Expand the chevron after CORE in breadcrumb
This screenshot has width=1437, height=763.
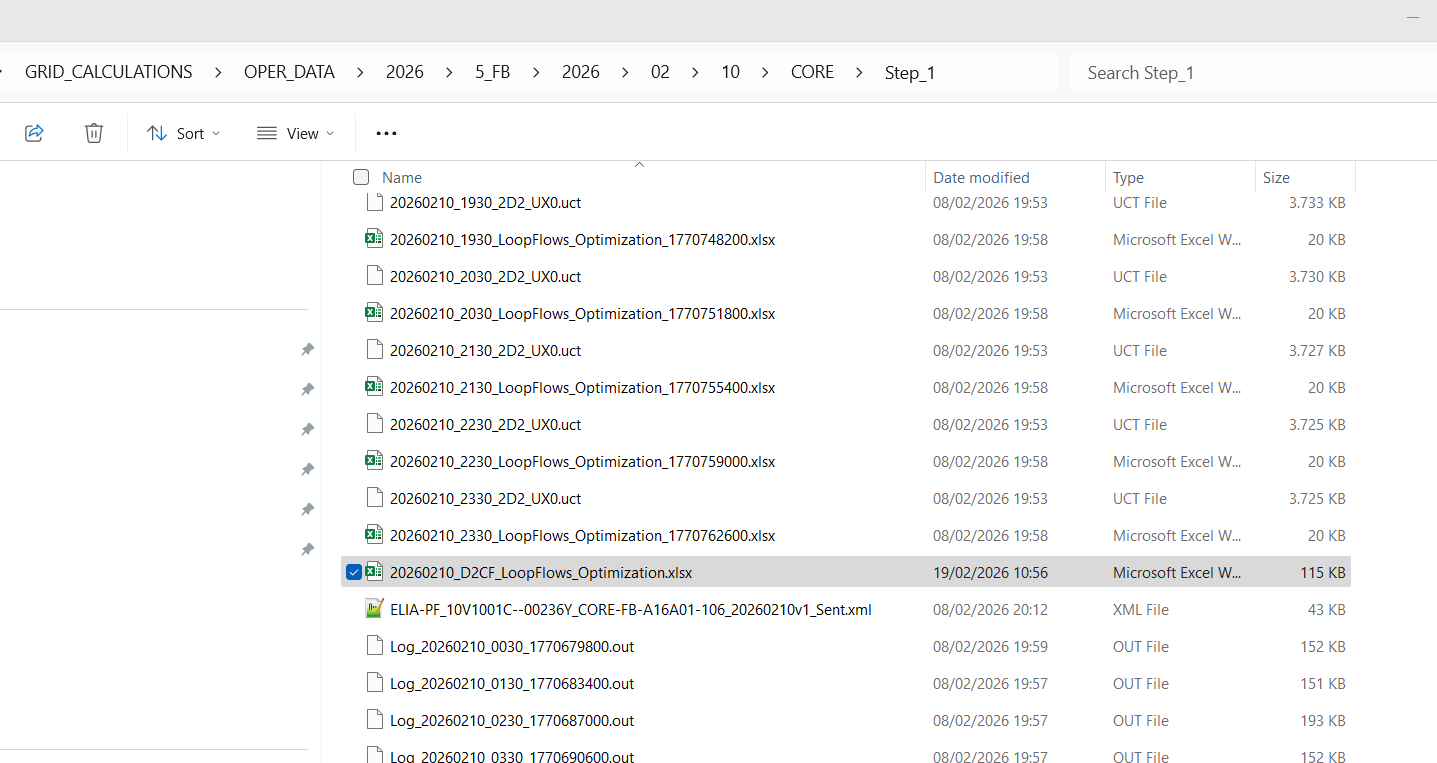coord(859,72)
